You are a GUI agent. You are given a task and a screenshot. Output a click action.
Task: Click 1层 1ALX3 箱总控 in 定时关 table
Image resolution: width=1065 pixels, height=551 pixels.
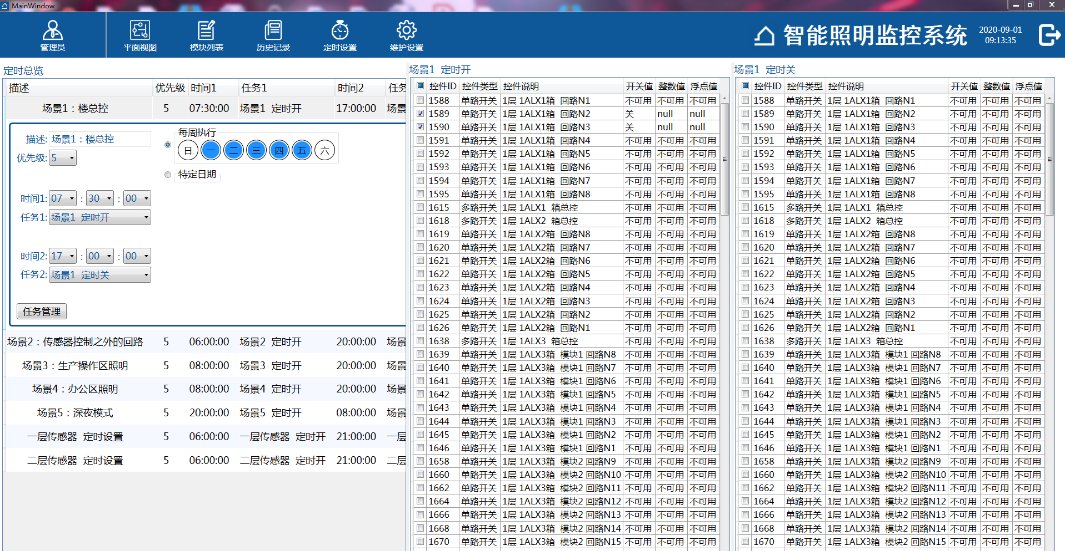(x=865, y=341)
